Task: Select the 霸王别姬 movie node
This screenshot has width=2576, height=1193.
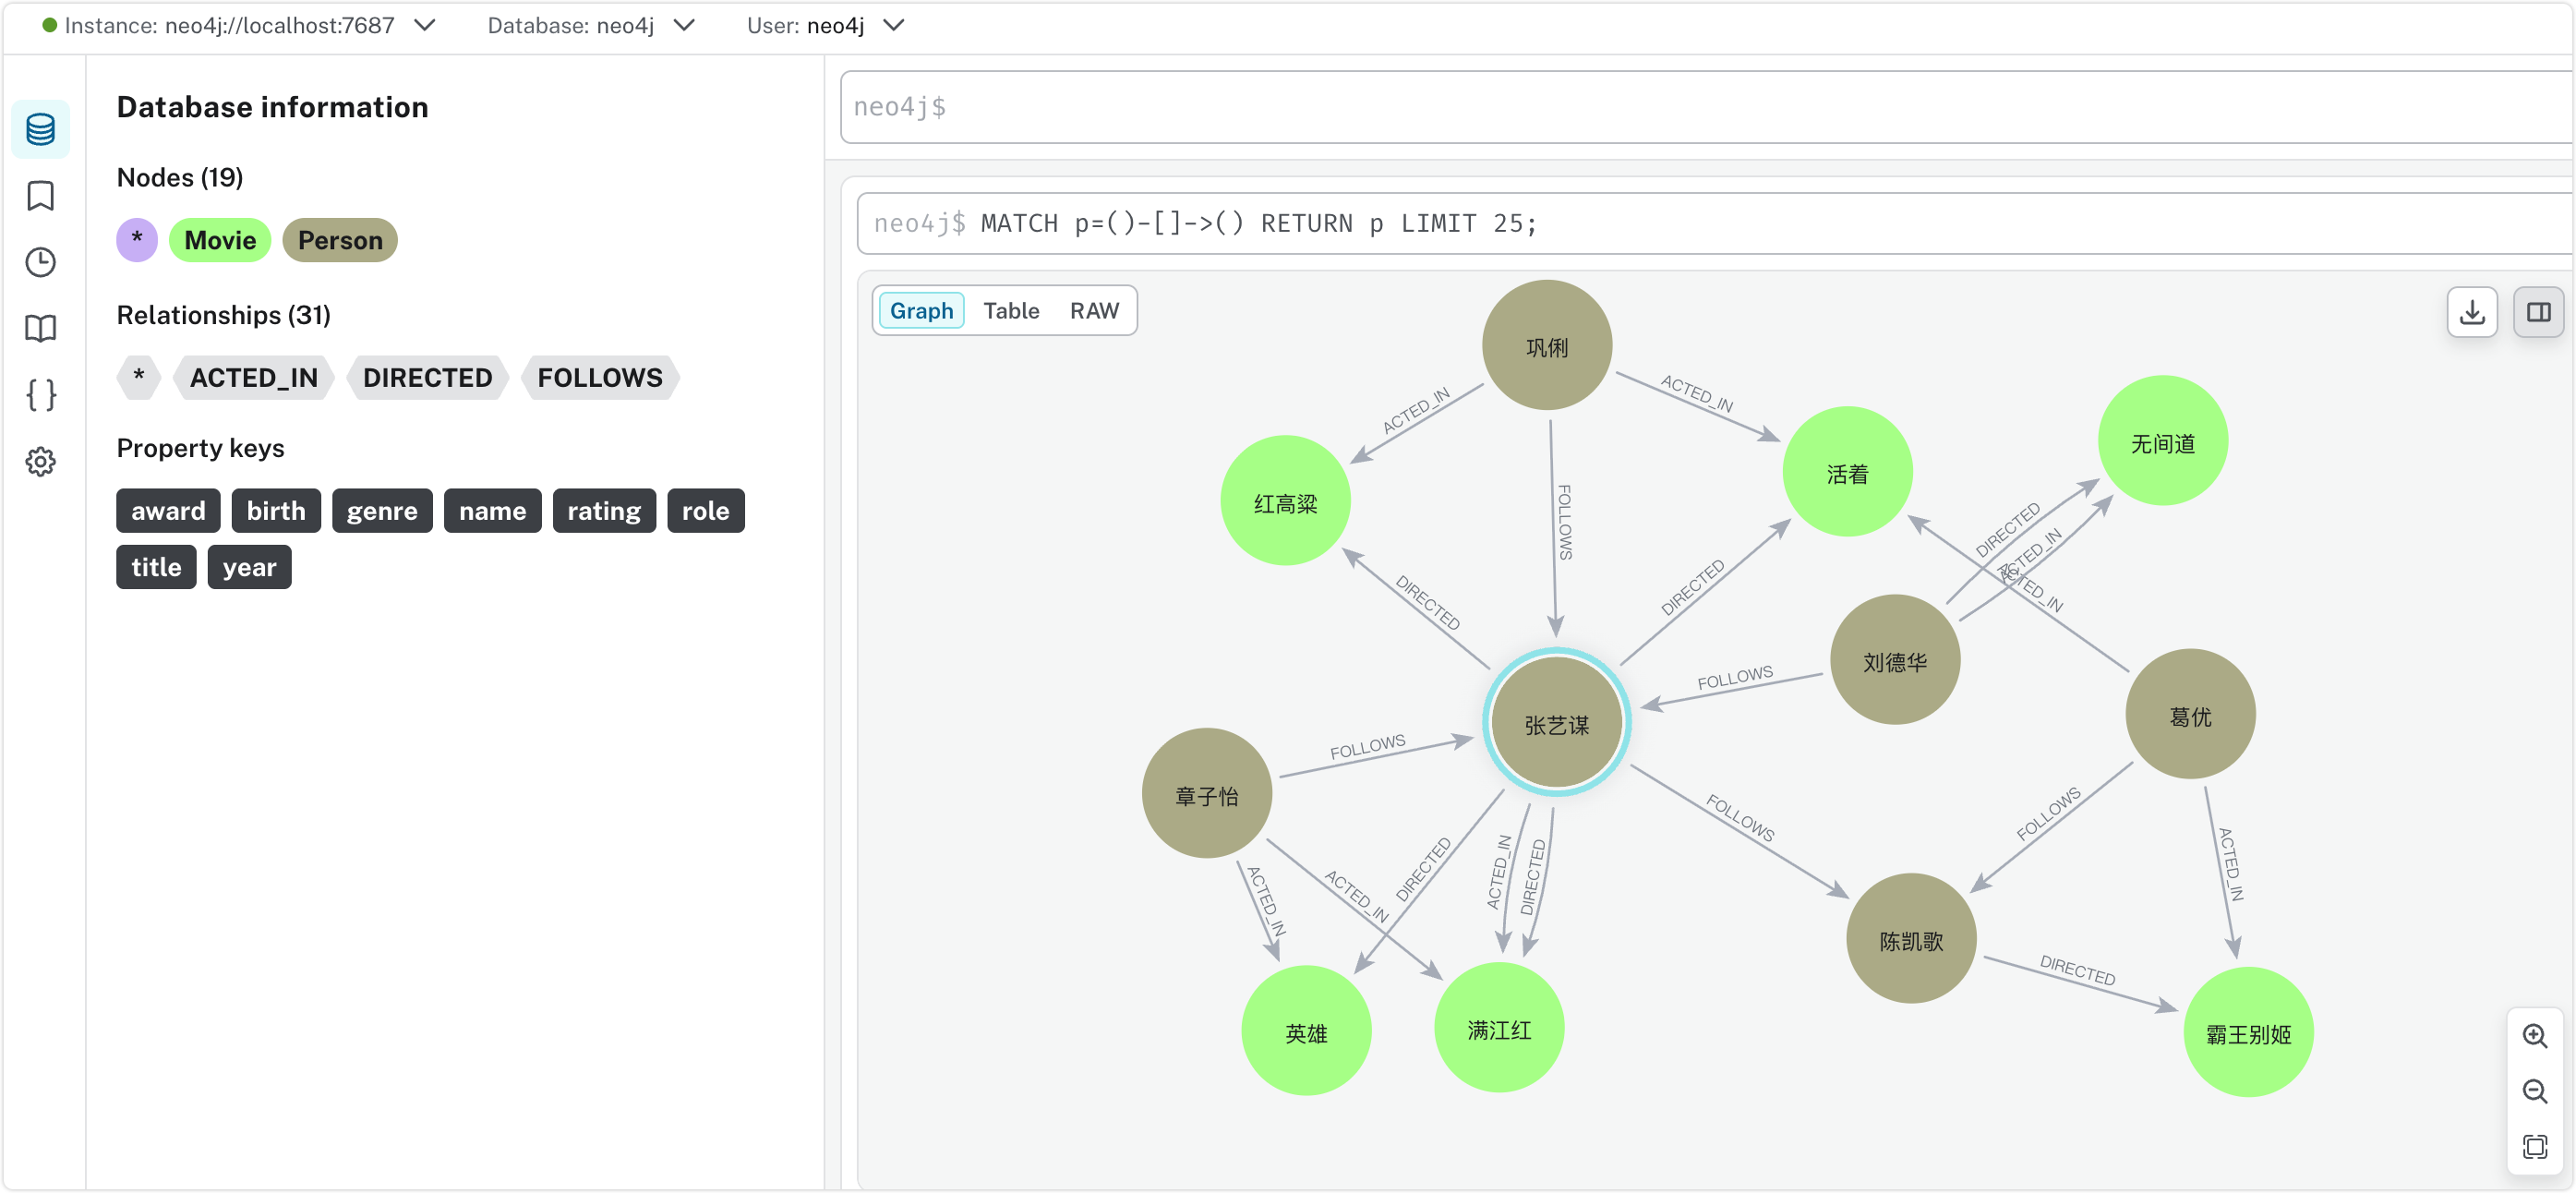Action: (x=2247, y=1032)
